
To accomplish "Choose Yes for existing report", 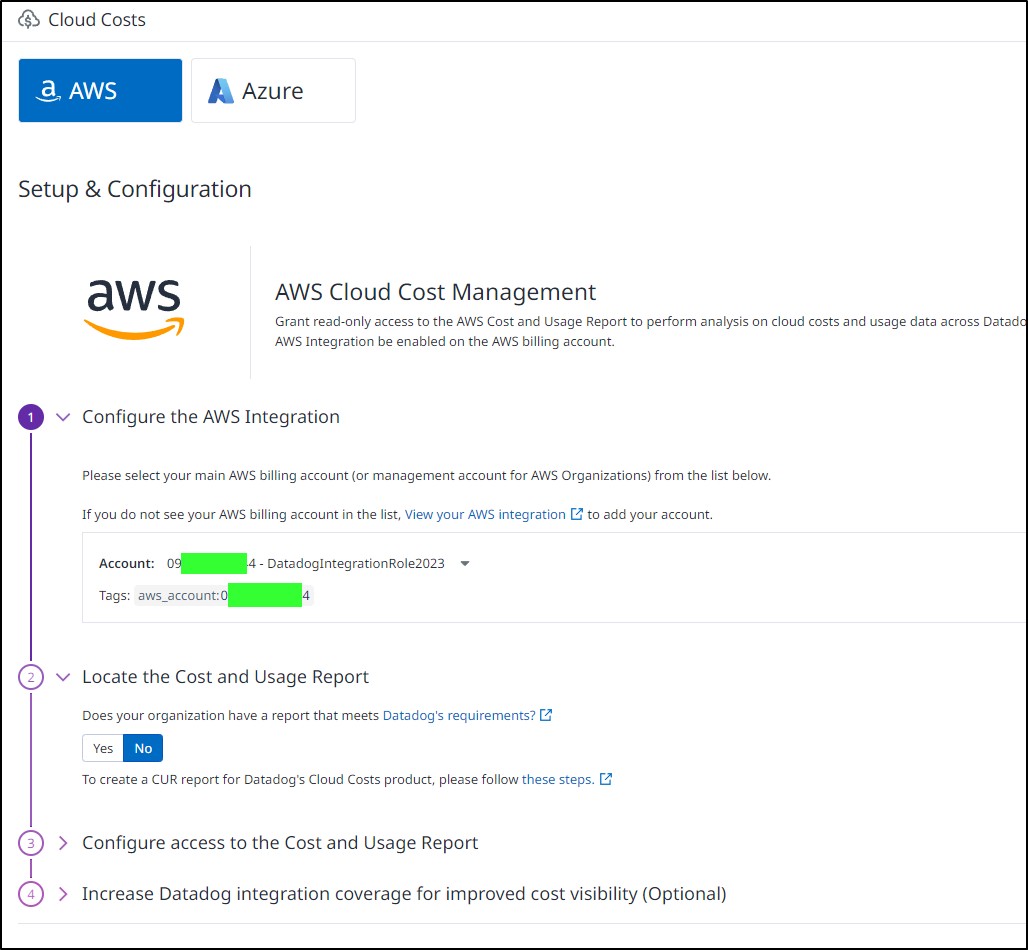I will point(103,749).
